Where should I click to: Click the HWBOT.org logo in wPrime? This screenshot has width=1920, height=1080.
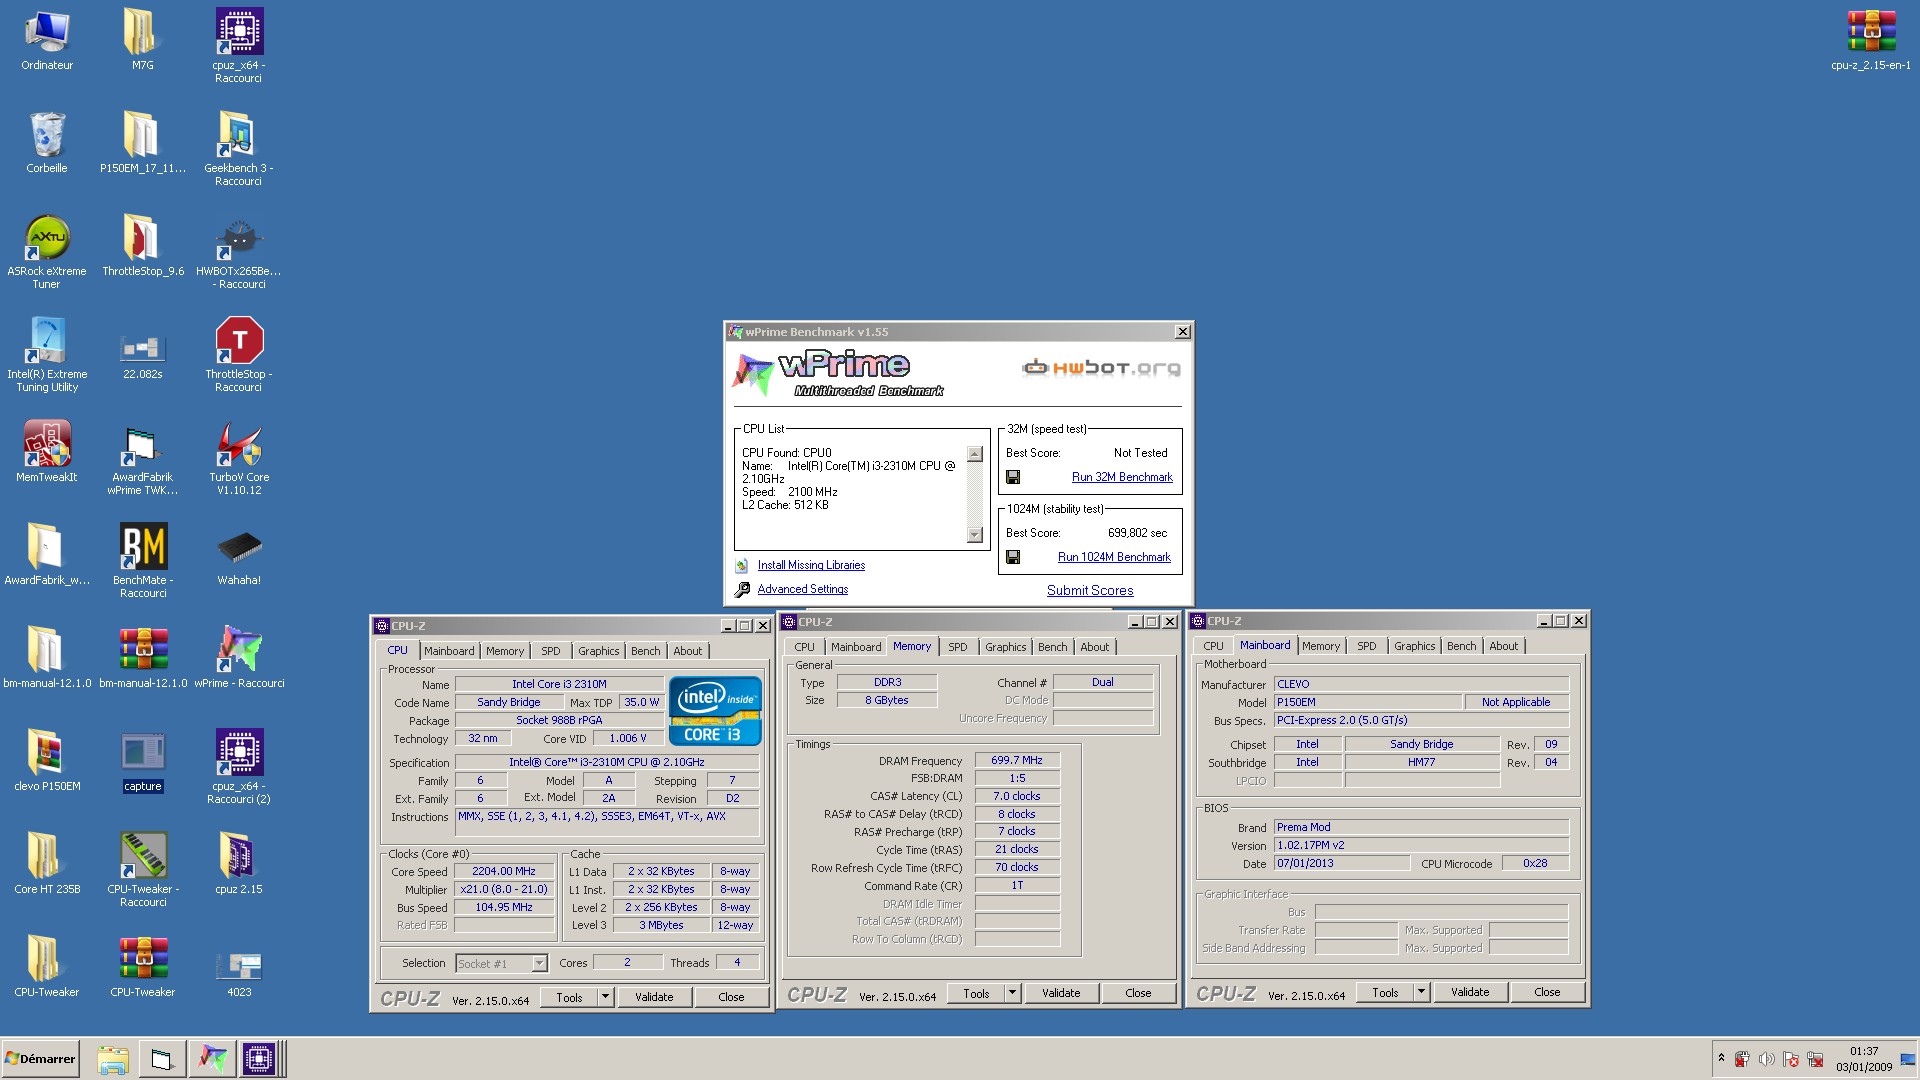[1101, 368]
